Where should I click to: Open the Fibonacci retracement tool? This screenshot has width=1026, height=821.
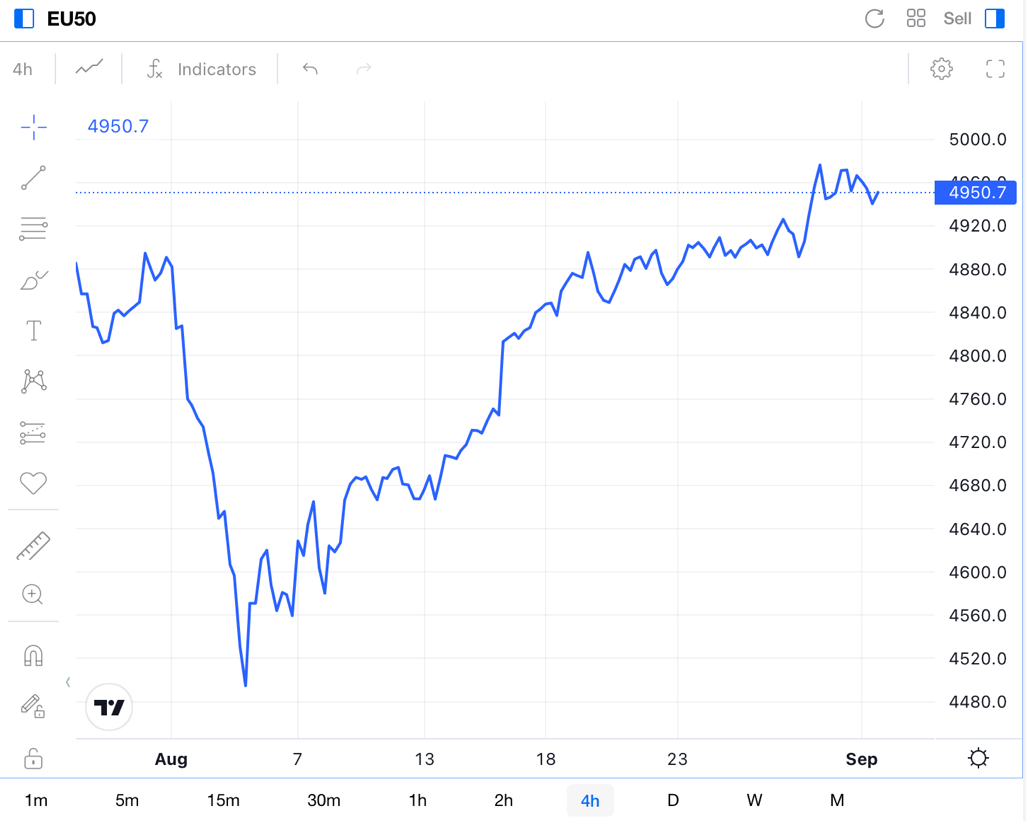(x=33, y=229)
